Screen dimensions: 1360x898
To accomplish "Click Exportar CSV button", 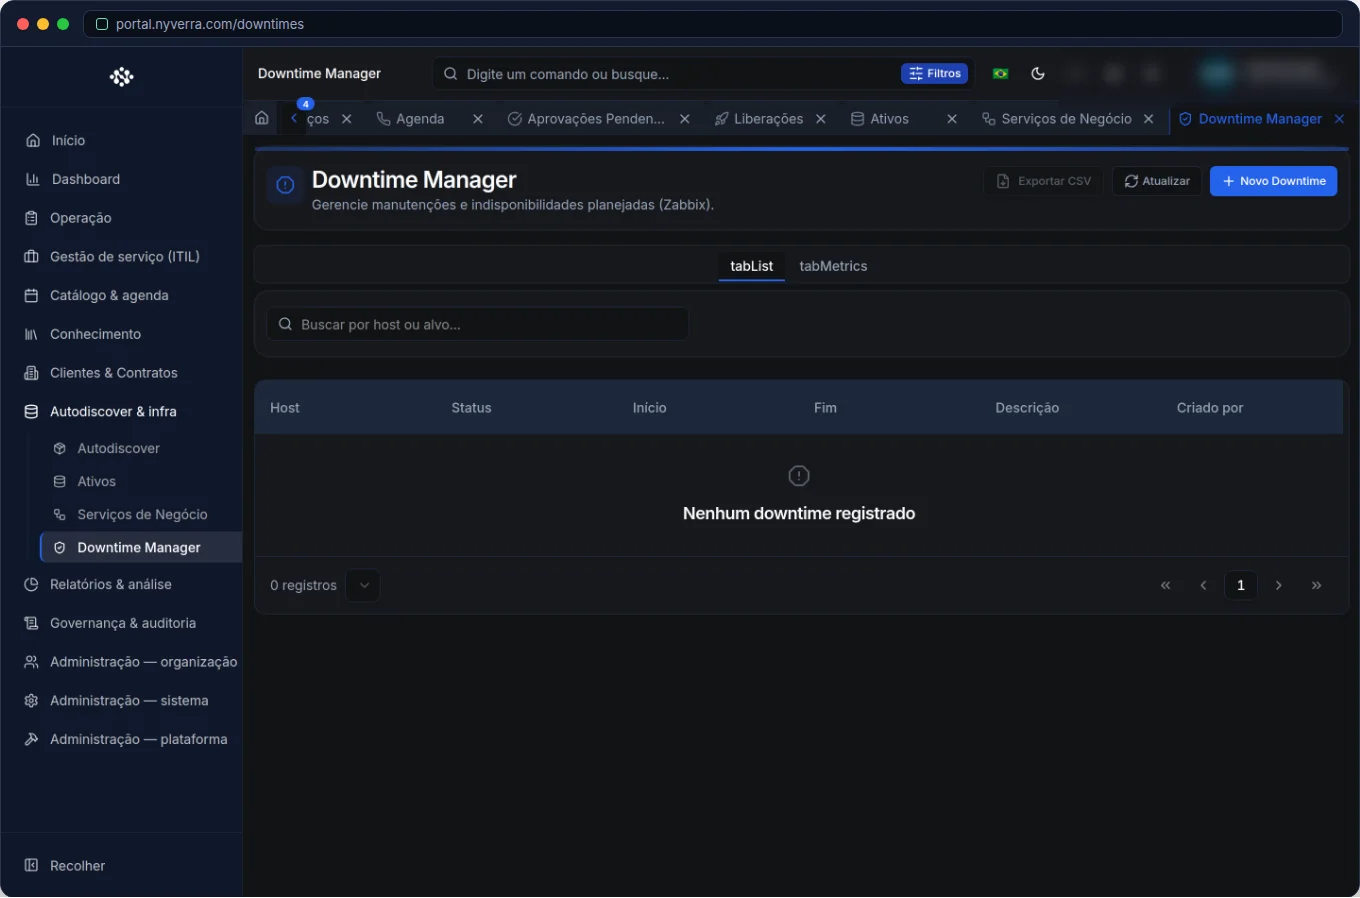I will (1044, 181).
